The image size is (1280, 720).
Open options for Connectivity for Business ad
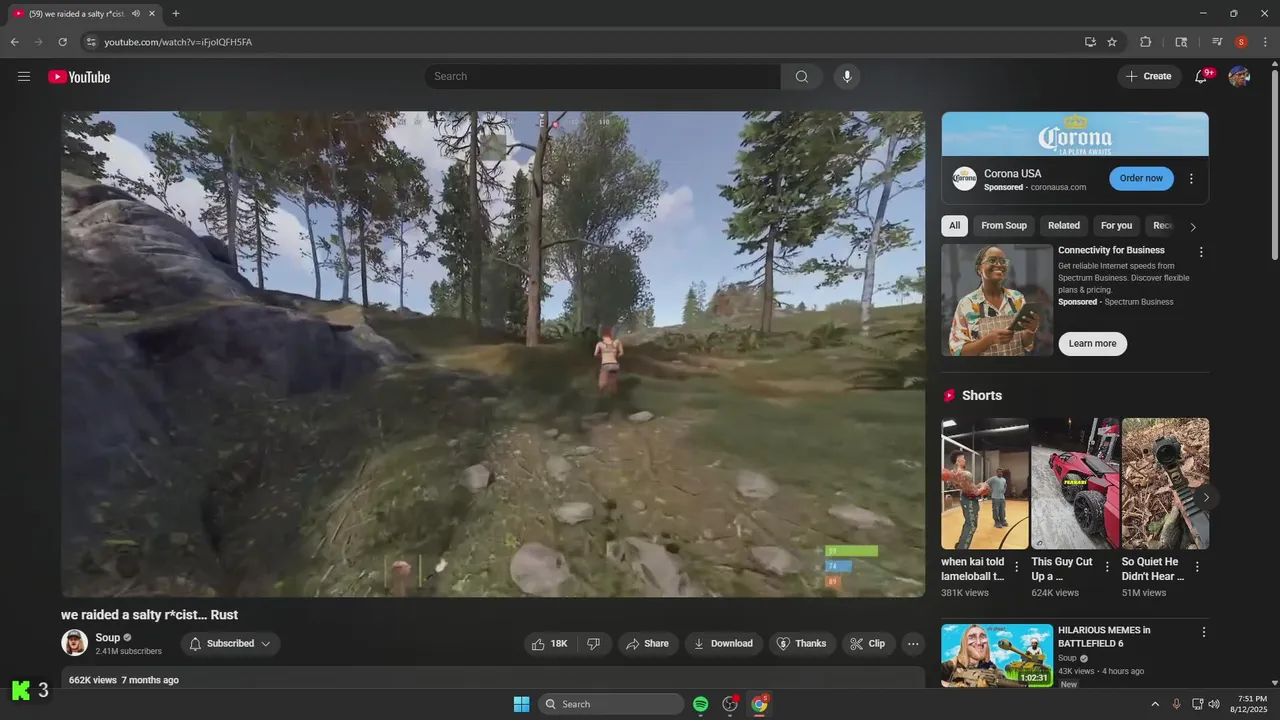(1201, 252)
